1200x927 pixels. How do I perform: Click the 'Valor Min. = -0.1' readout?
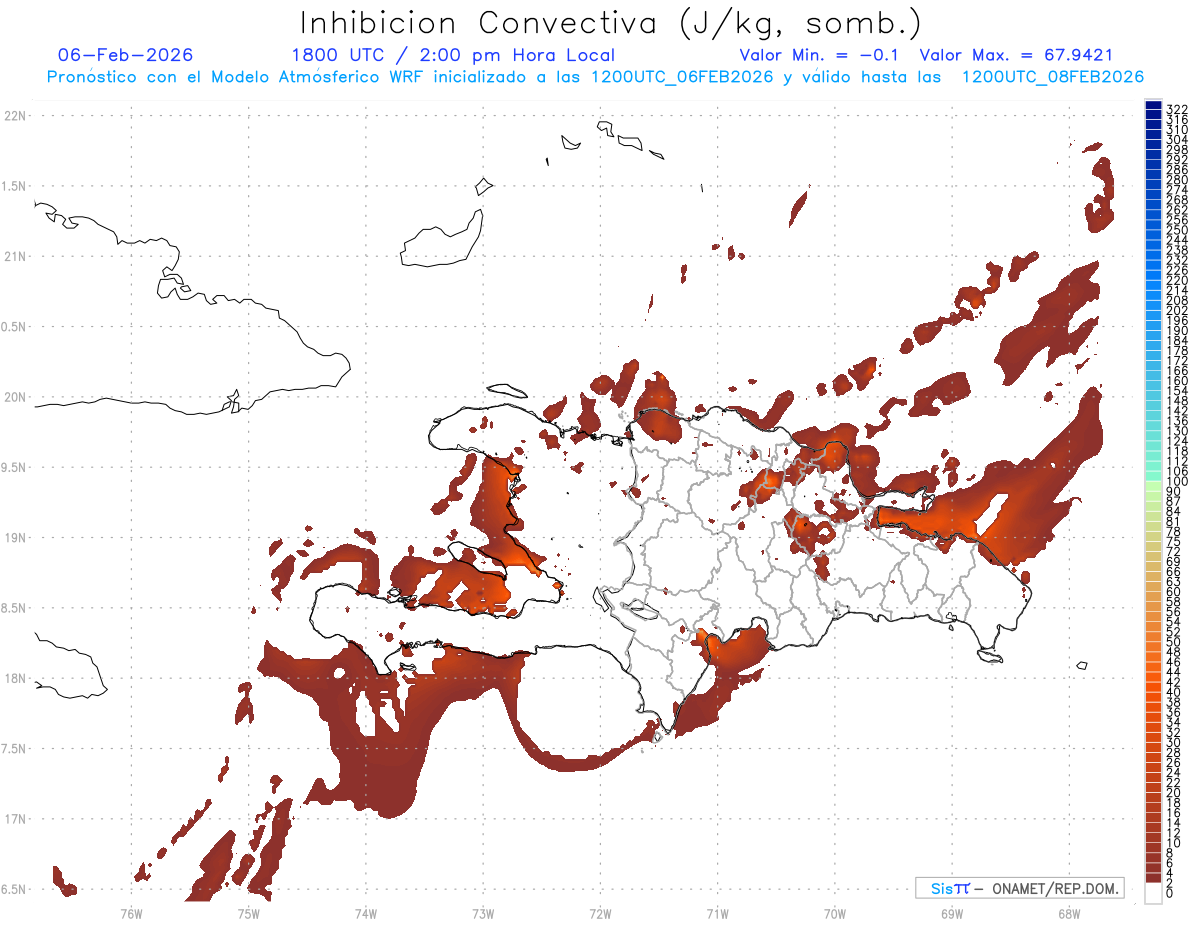[x=821, y=55]
